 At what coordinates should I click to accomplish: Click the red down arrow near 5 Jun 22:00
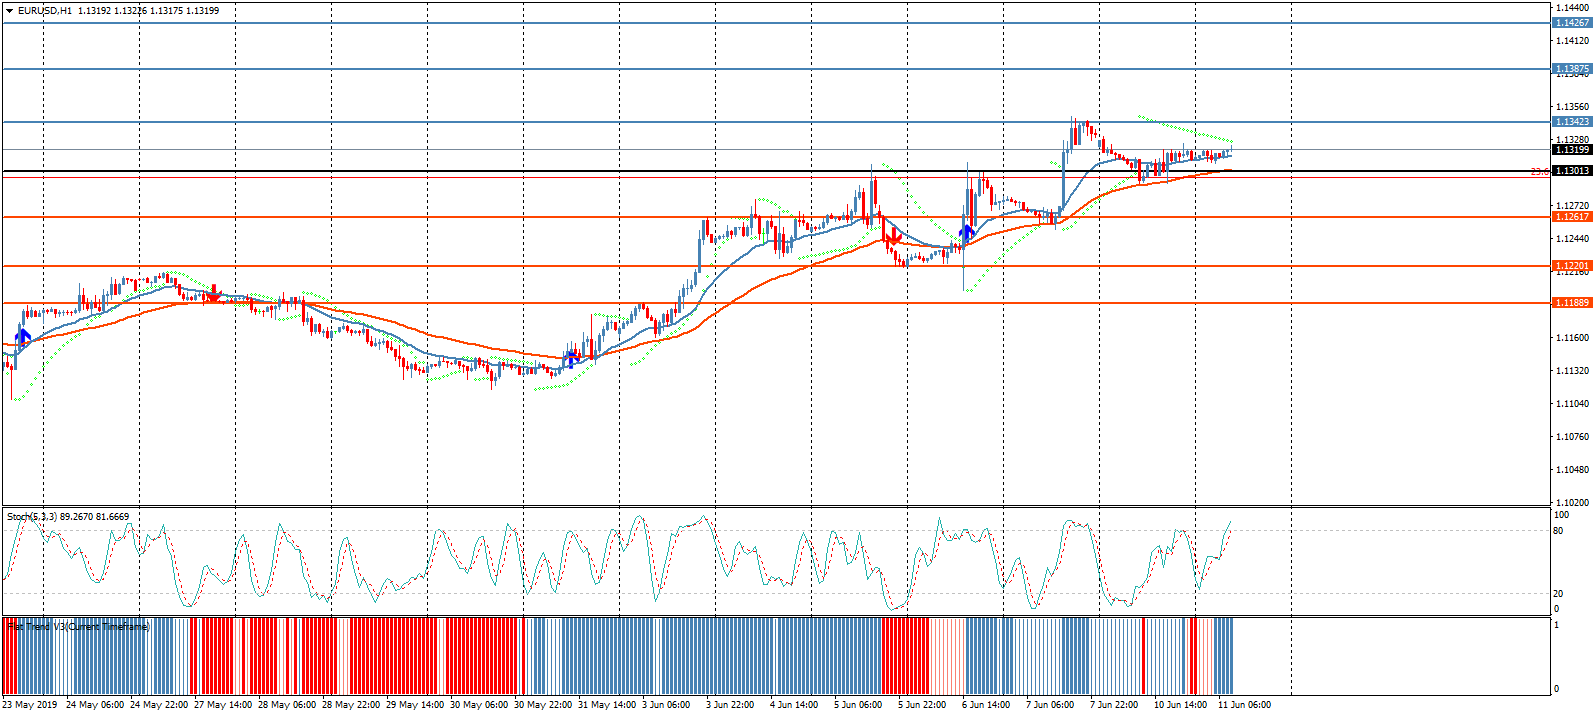[891, 240]
